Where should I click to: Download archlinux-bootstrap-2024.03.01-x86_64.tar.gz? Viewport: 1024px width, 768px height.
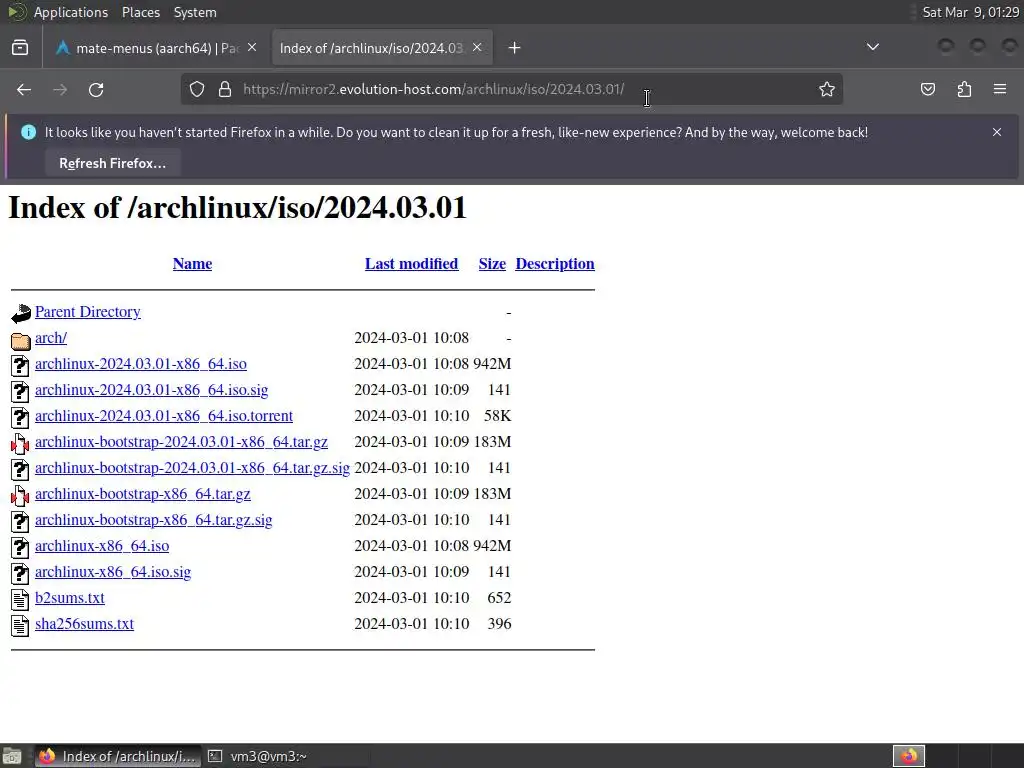tap(181, 442)
